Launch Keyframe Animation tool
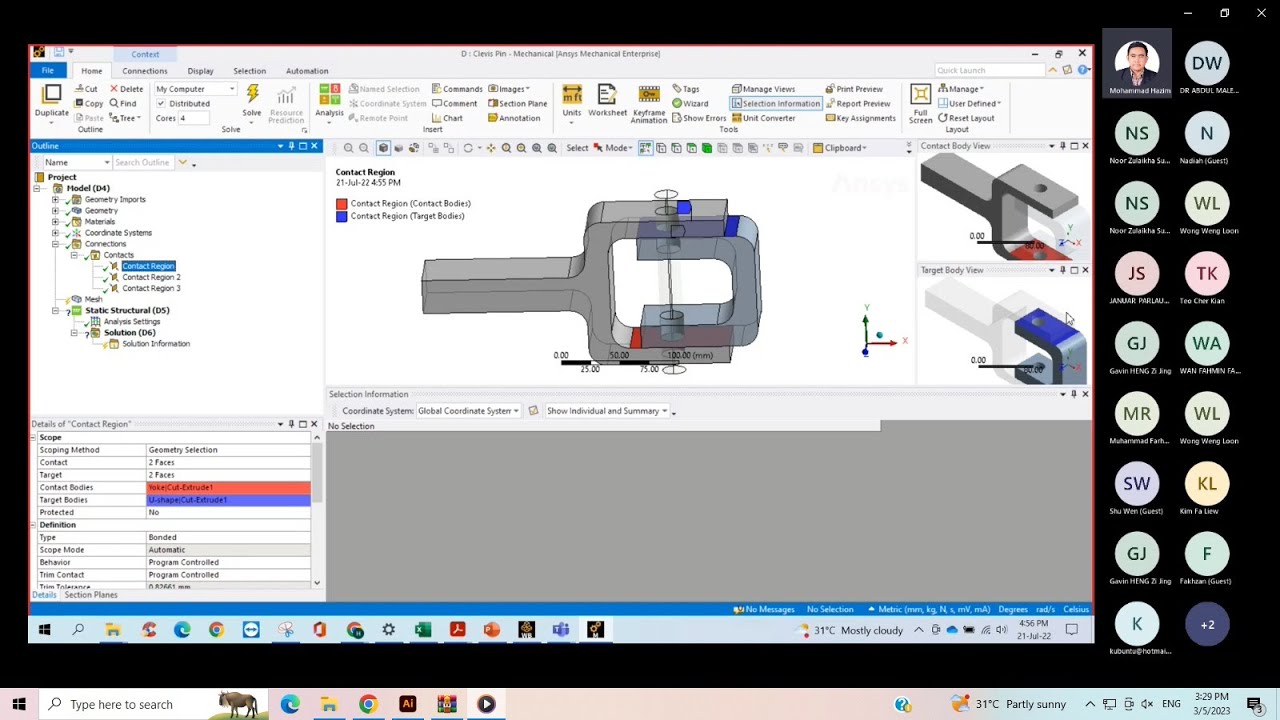The height and width of the screenshot is (720, 1280). 649,104
